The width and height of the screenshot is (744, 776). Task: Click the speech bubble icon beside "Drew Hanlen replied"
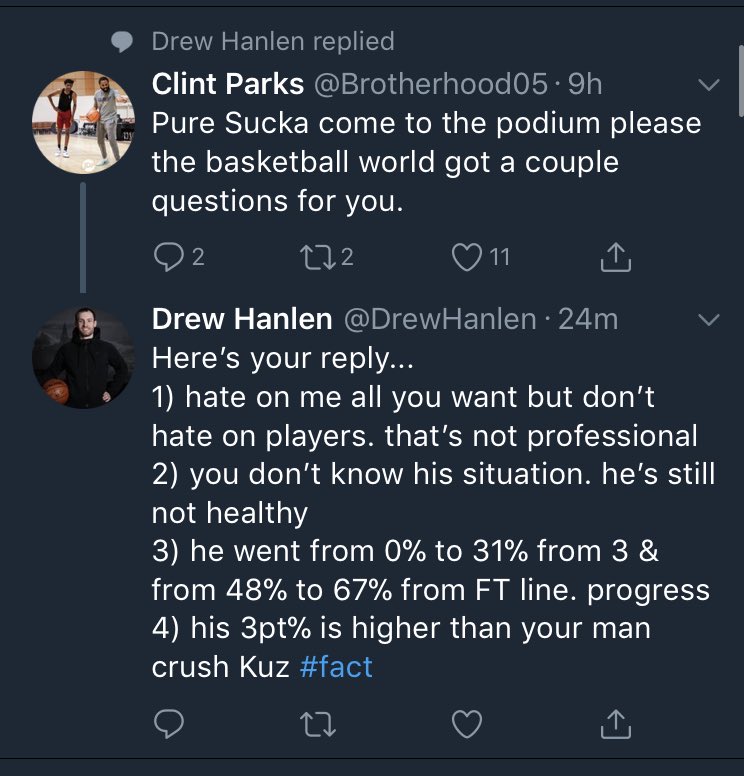pyautogui.click(x=122, y=41)
